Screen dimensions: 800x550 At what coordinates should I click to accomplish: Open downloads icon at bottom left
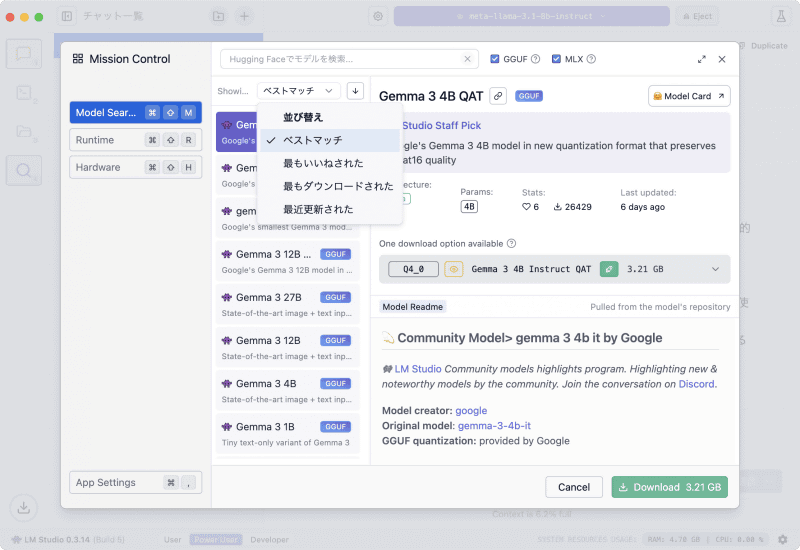click(x=23, y=508)
